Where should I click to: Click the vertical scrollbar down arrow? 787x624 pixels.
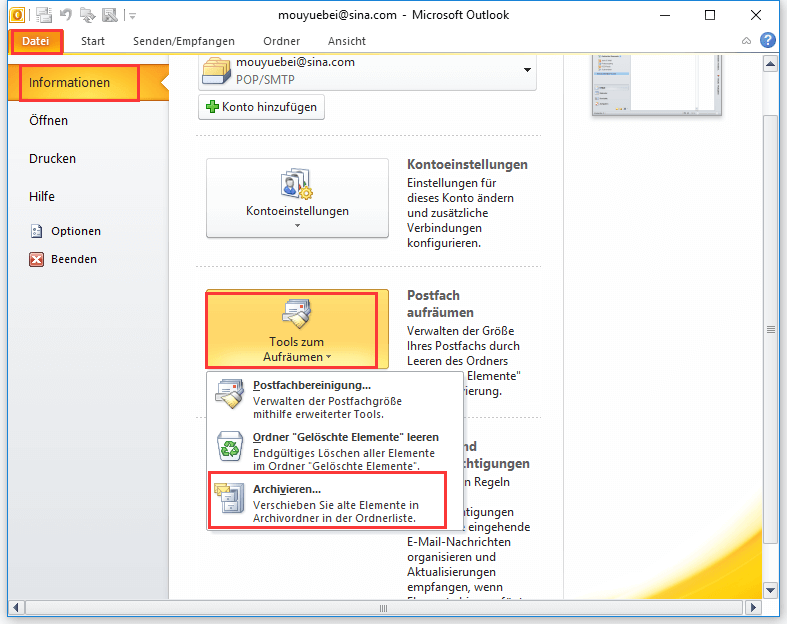coord(770,590)
